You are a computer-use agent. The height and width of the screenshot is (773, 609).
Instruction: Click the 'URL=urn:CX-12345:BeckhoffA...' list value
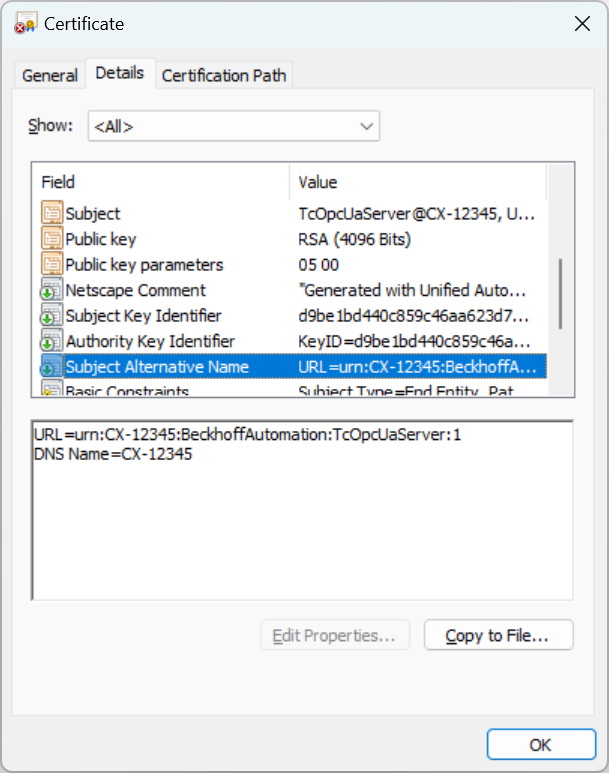(417, 367)
